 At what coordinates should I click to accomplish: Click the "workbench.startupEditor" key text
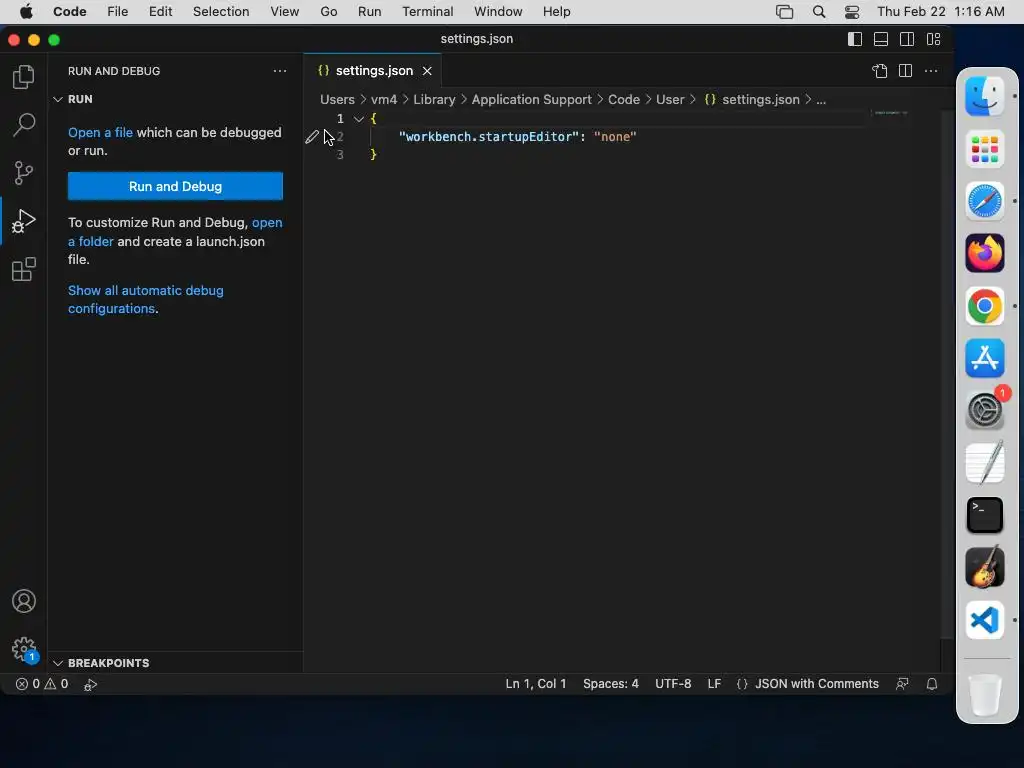click(x=488, y=136)
